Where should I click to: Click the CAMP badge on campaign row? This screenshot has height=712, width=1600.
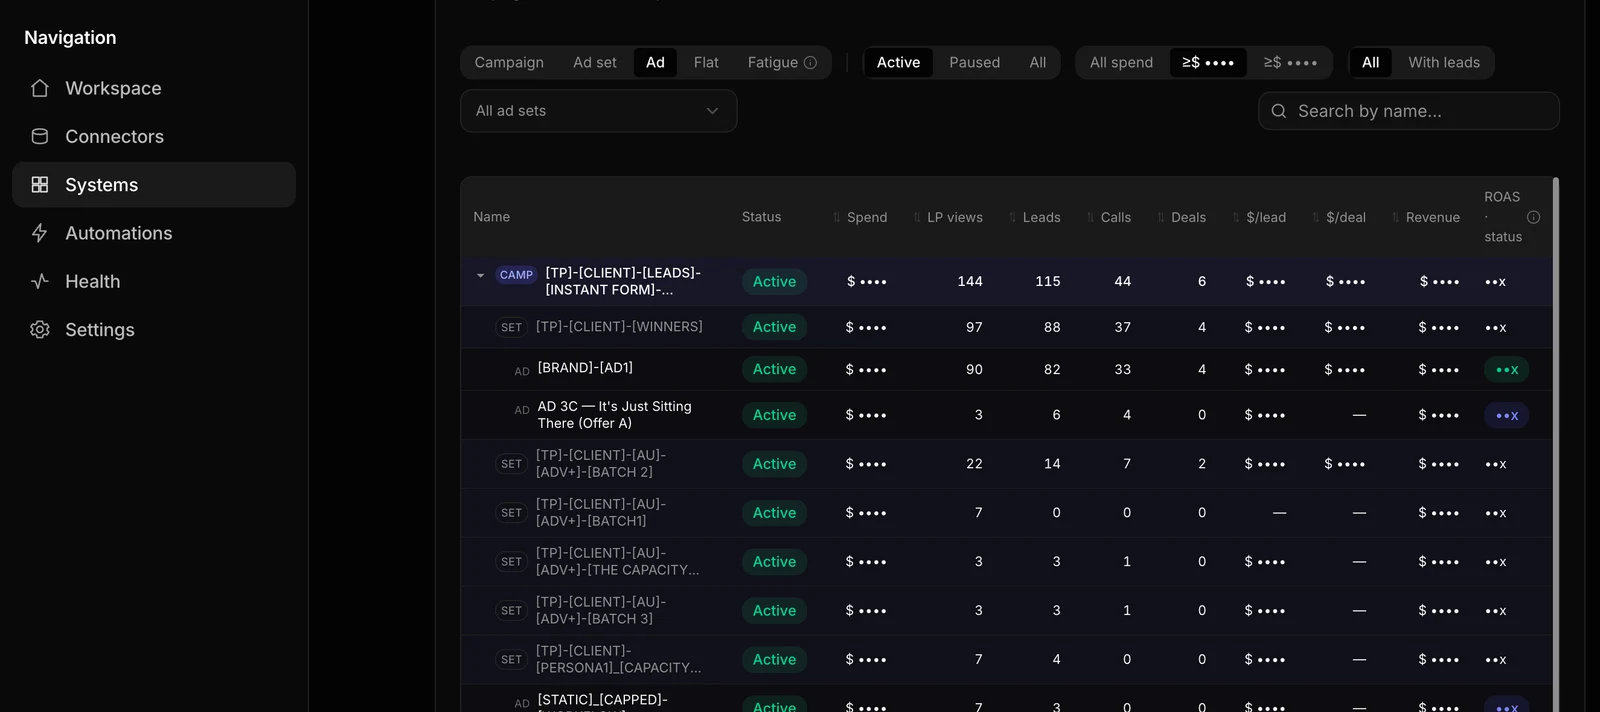516,275
